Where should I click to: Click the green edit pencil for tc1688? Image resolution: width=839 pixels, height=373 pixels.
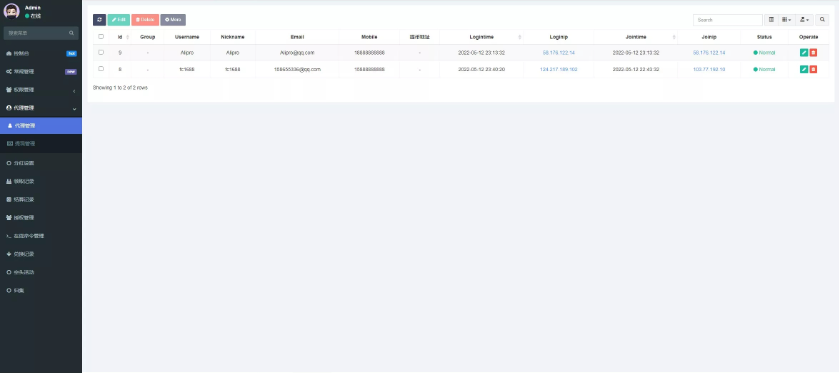(x=804, y=69)
